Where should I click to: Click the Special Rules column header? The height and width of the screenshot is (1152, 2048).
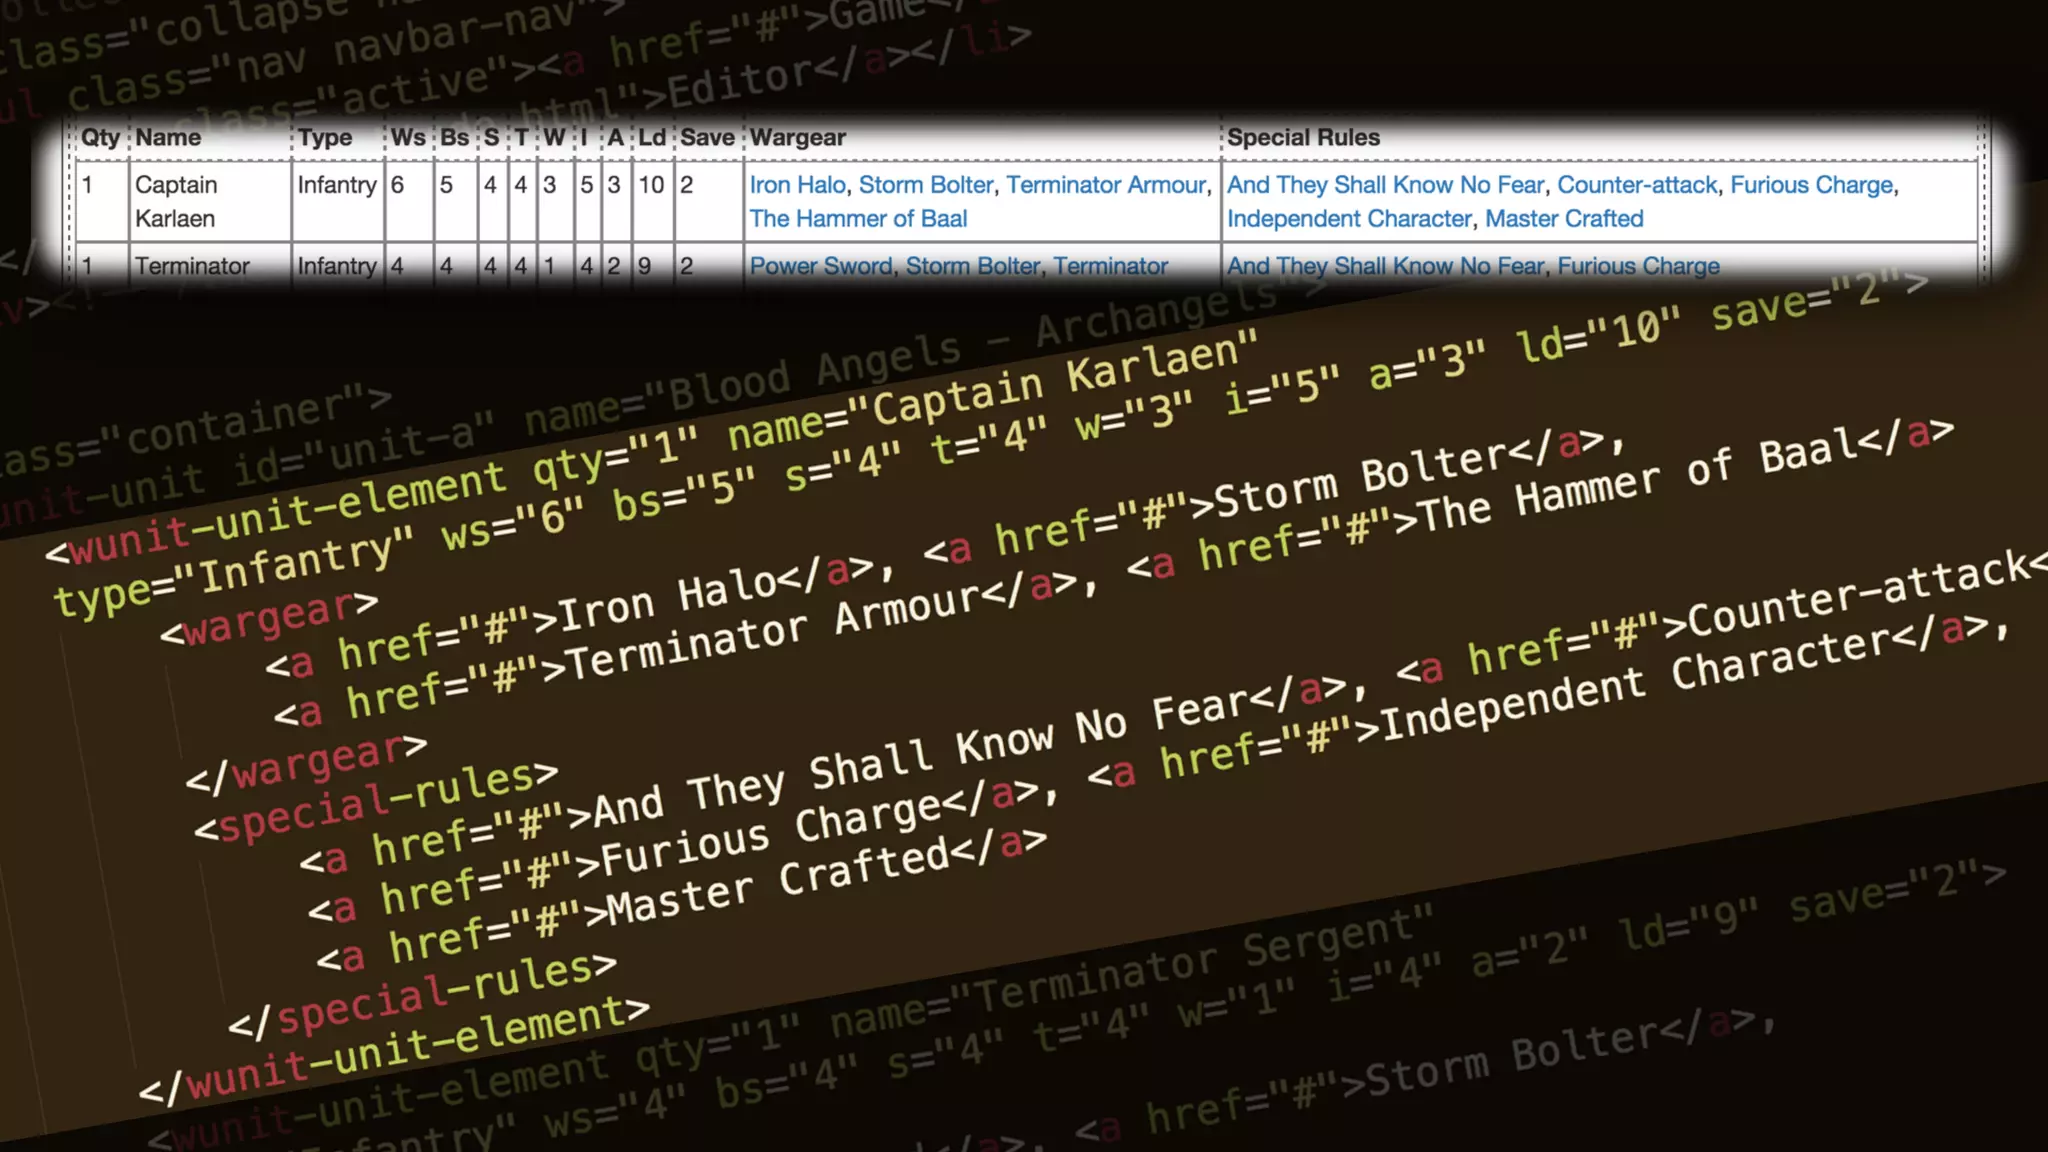point(1303,138)
